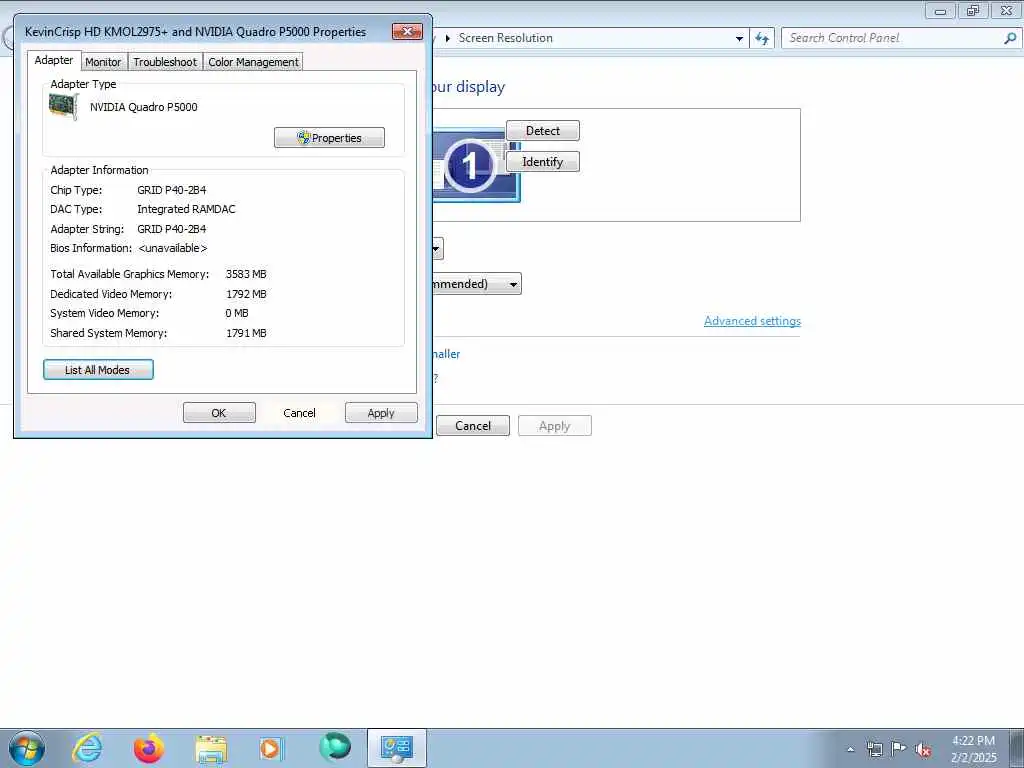Screen dimensions: 1024x768
Task: Open Action Center flag tray icon
Action: point(899,749)
